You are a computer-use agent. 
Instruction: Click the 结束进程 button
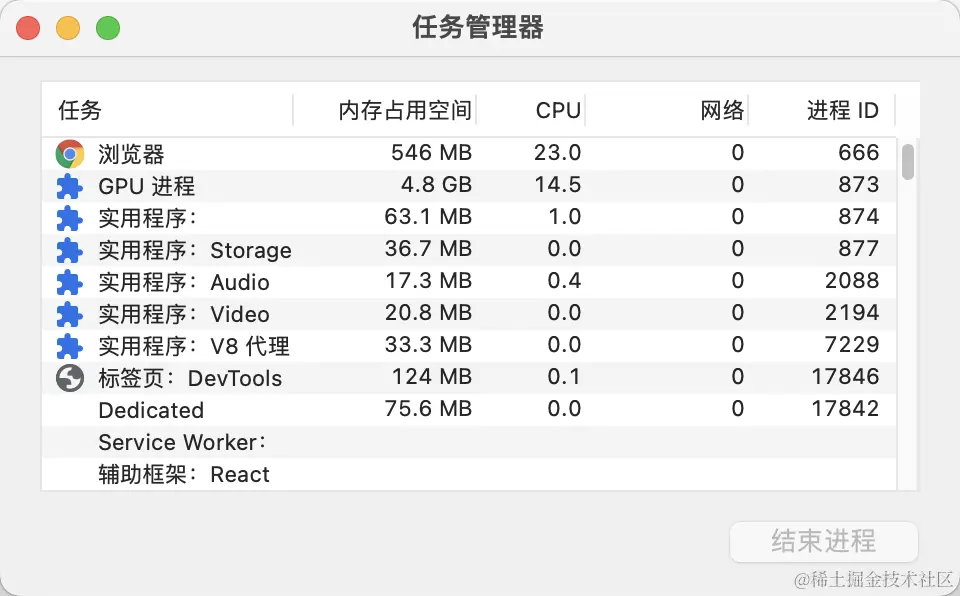pos(823,542)
